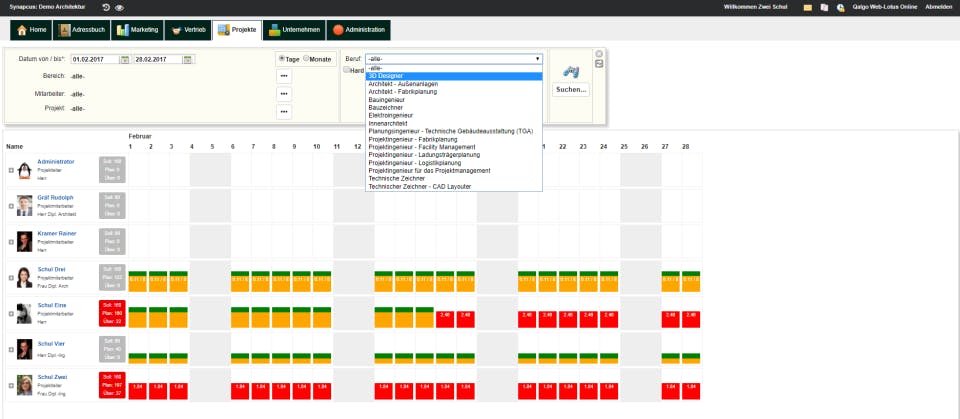Select the Monate radio button

coord(306,59)
